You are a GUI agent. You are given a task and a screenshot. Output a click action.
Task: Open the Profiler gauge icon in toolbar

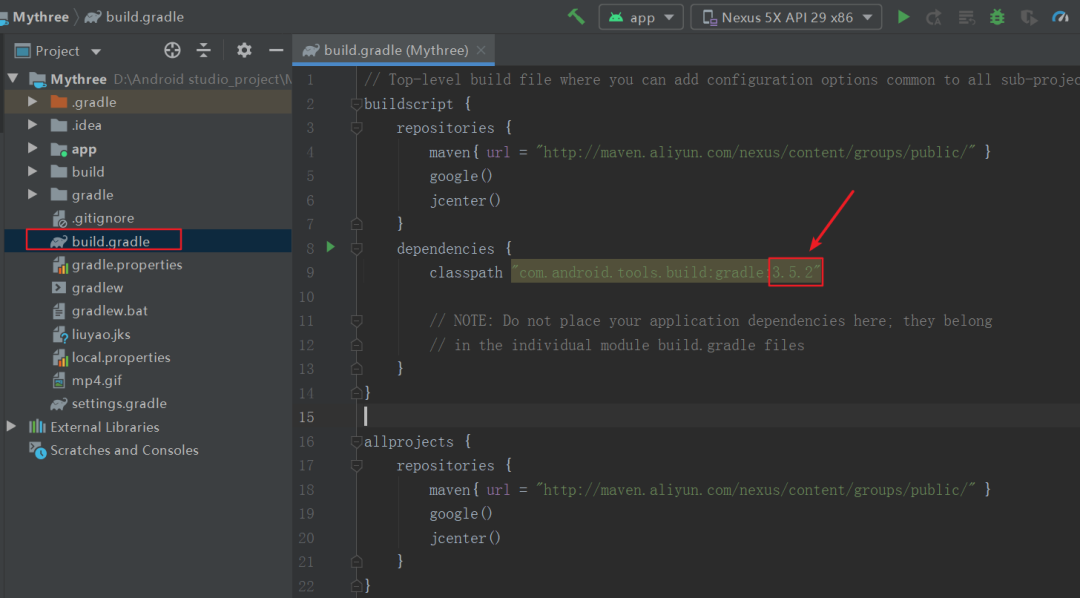point(1061,17)
